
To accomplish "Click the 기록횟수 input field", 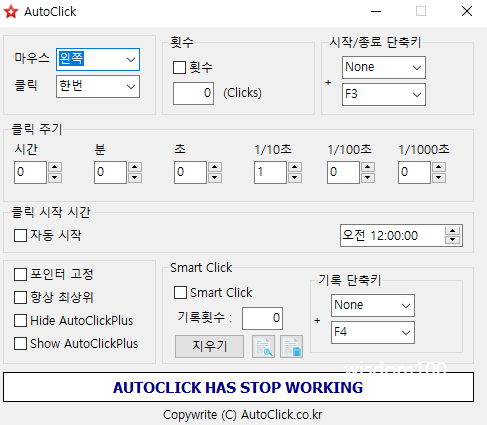I will point(262,318).
